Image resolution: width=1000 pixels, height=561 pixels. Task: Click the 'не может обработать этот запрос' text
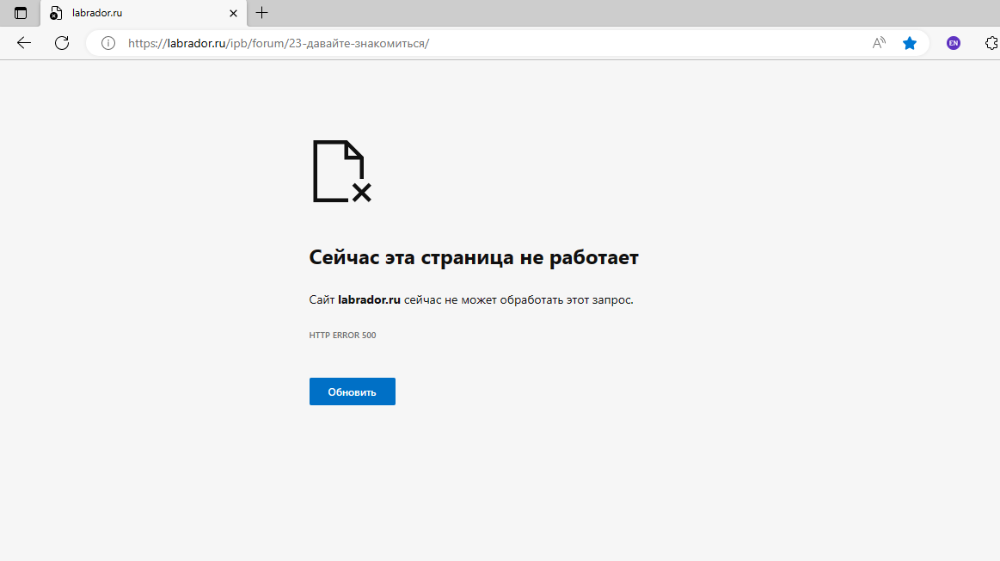click(x=539, y=300)
